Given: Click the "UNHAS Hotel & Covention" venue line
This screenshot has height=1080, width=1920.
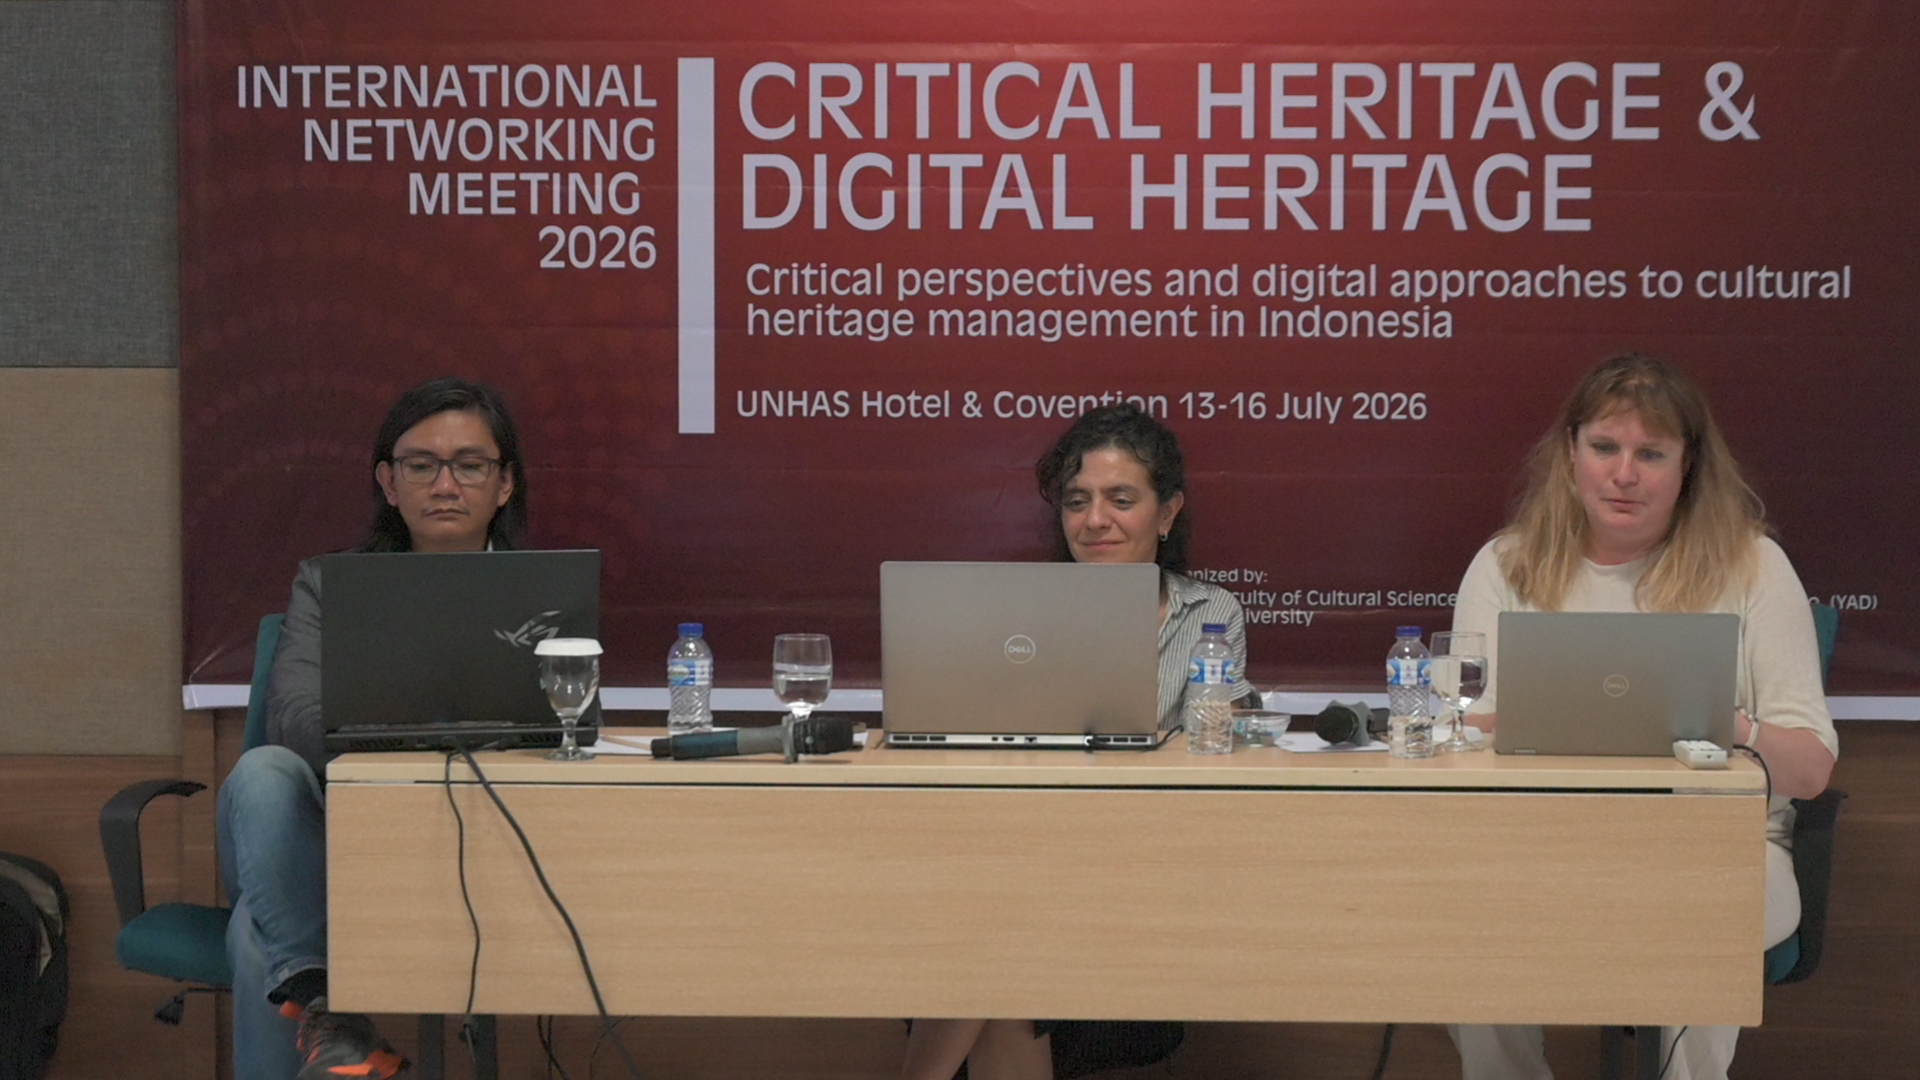Looking at the screenshot, I should [x=951, y=405].
